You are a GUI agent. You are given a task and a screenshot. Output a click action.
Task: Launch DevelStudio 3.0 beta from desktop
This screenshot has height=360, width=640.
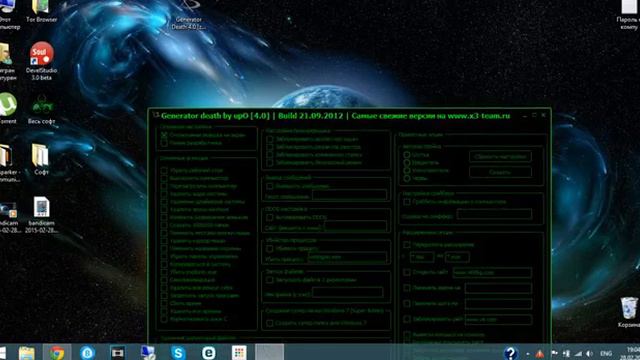pyautogui.click(x=41, y=60)
